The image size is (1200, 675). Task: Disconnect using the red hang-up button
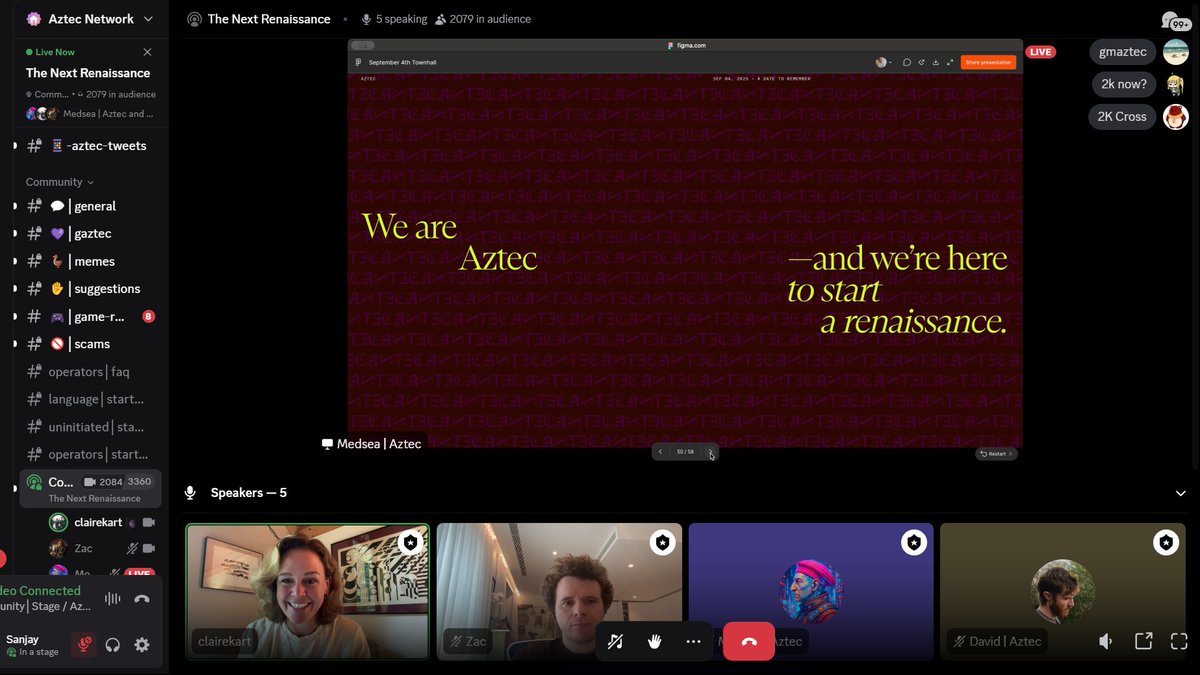tap(748, 641)
